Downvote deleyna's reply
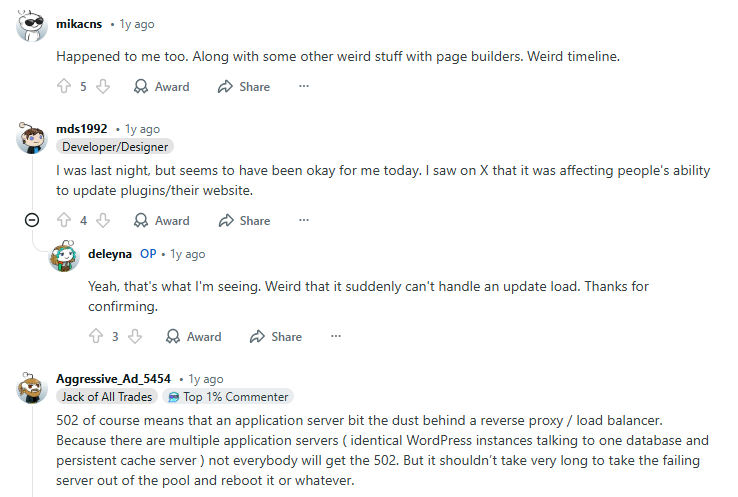 pos(134,337)
